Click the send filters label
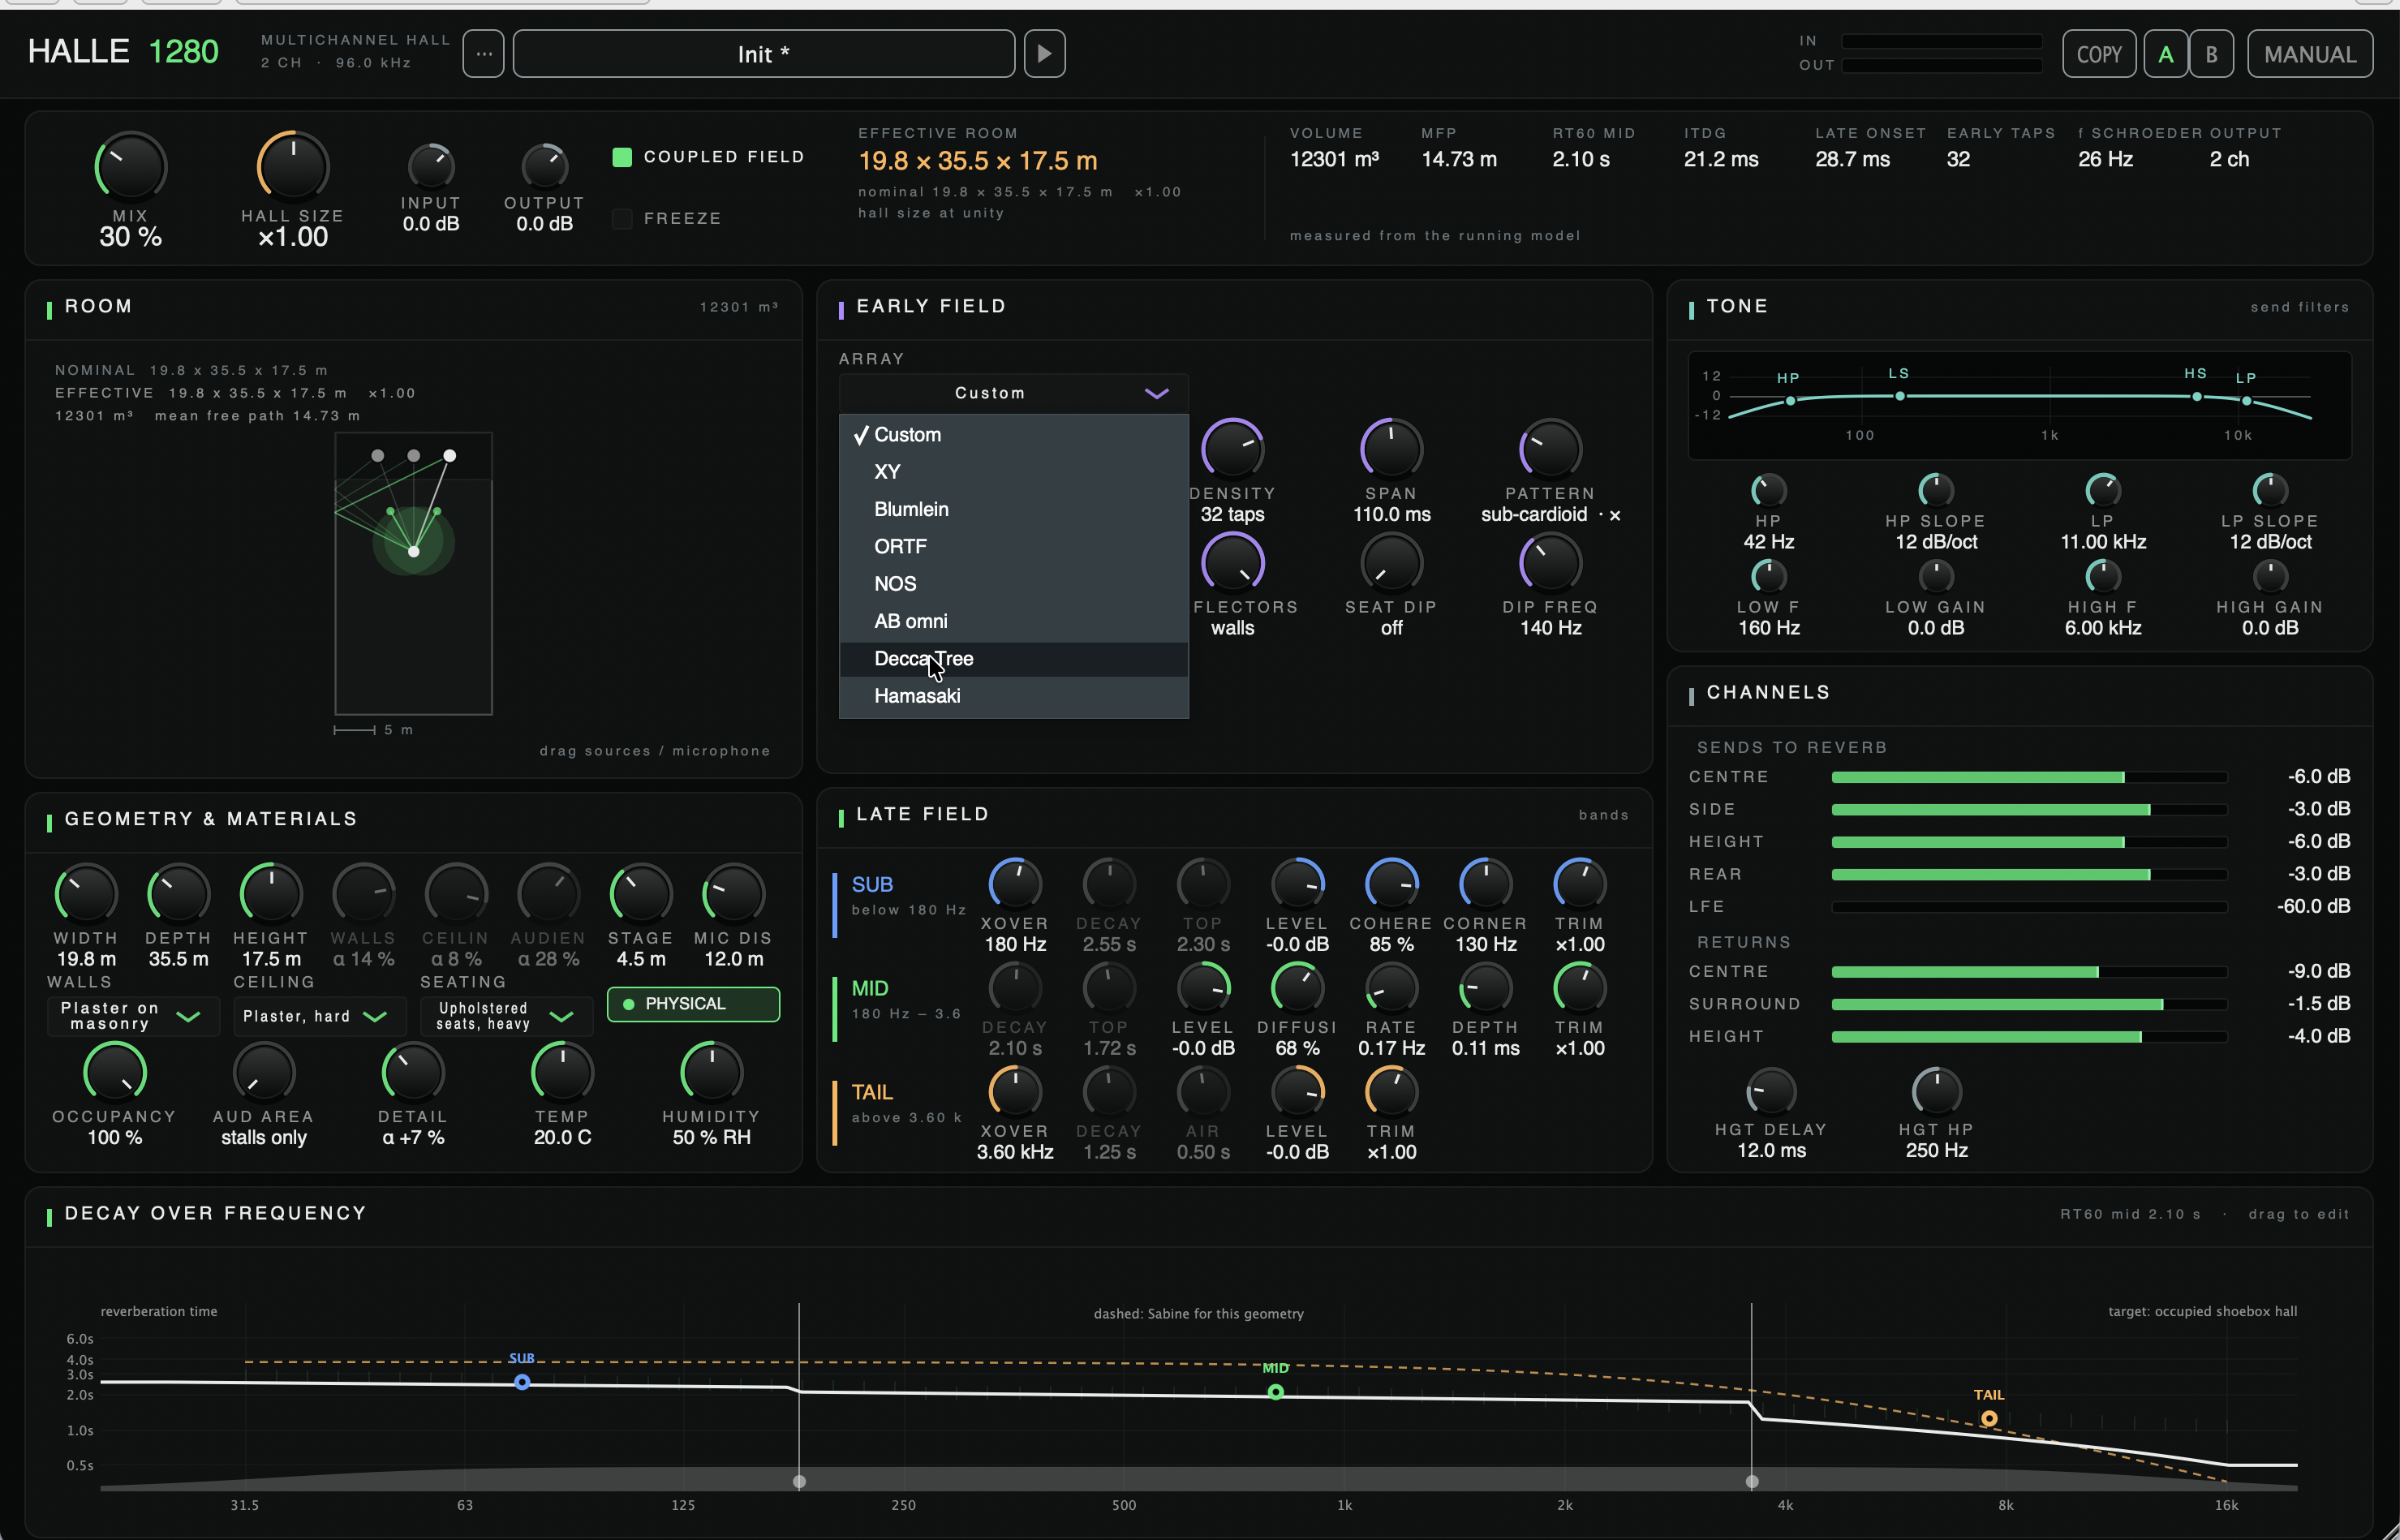 pyautogui.click(x=2299, y=307)
